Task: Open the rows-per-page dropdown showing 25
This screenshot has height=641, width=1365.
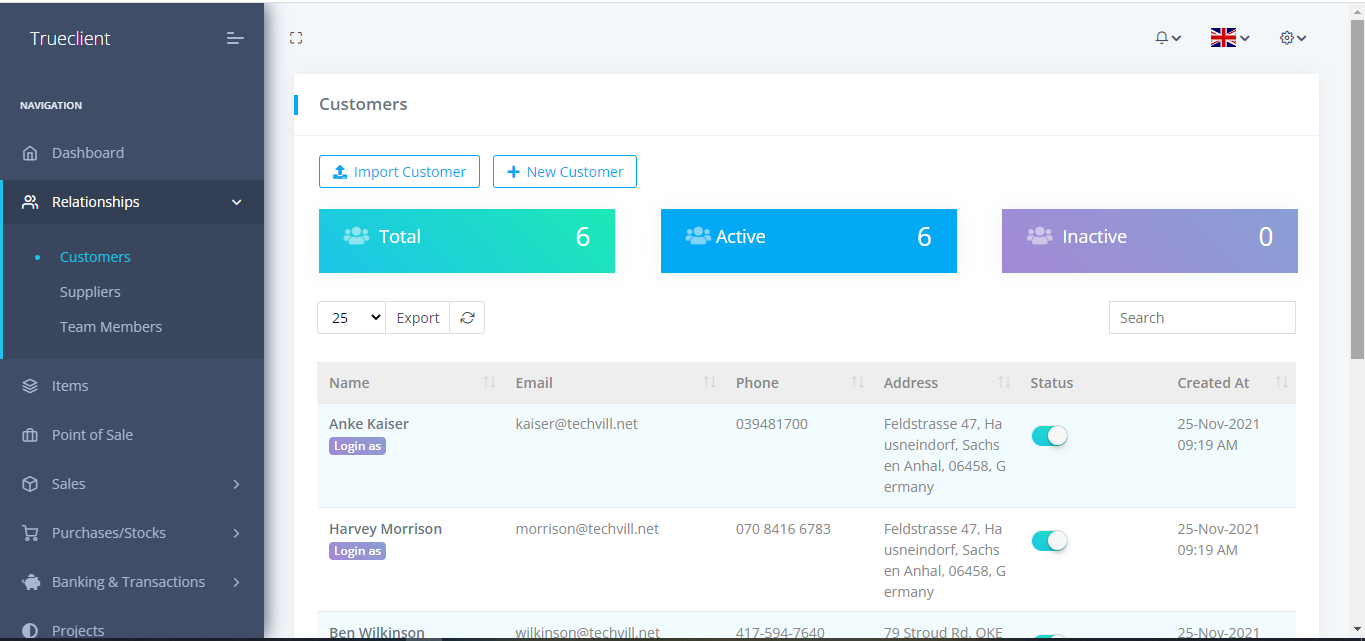Action: (351, 318)
